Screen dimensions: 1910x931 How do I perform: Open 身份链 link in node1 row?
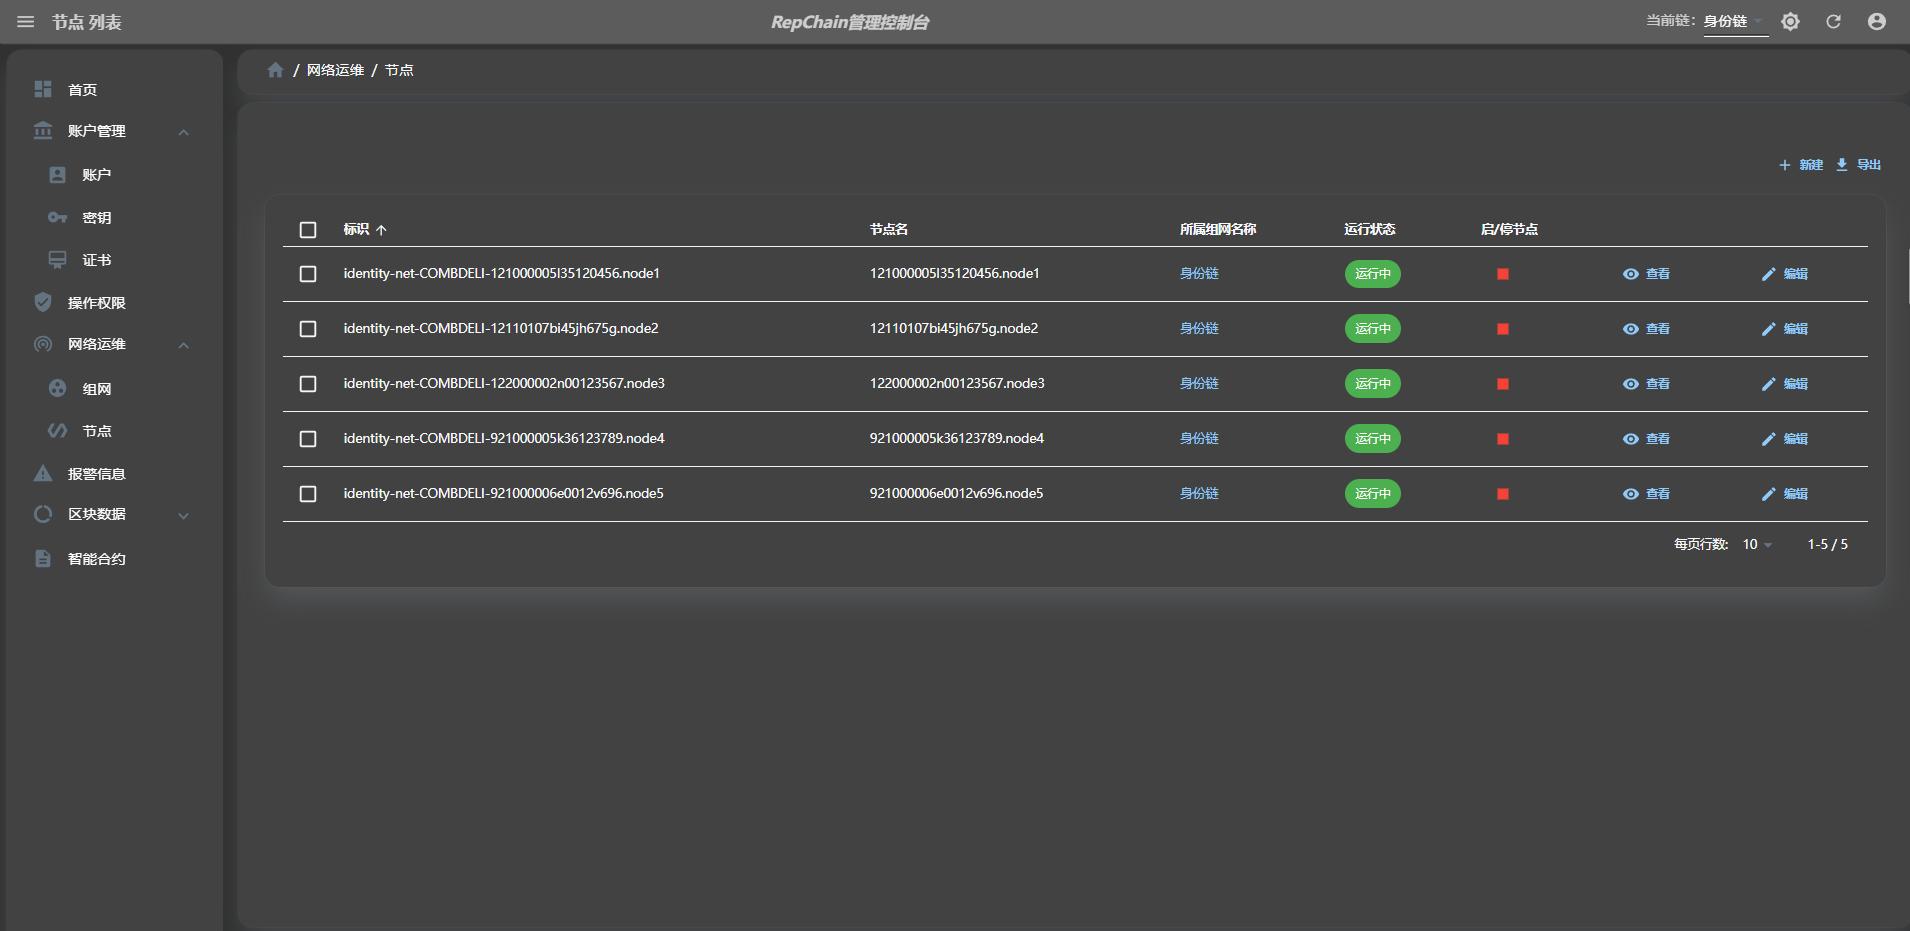[x=1199, y=273]
